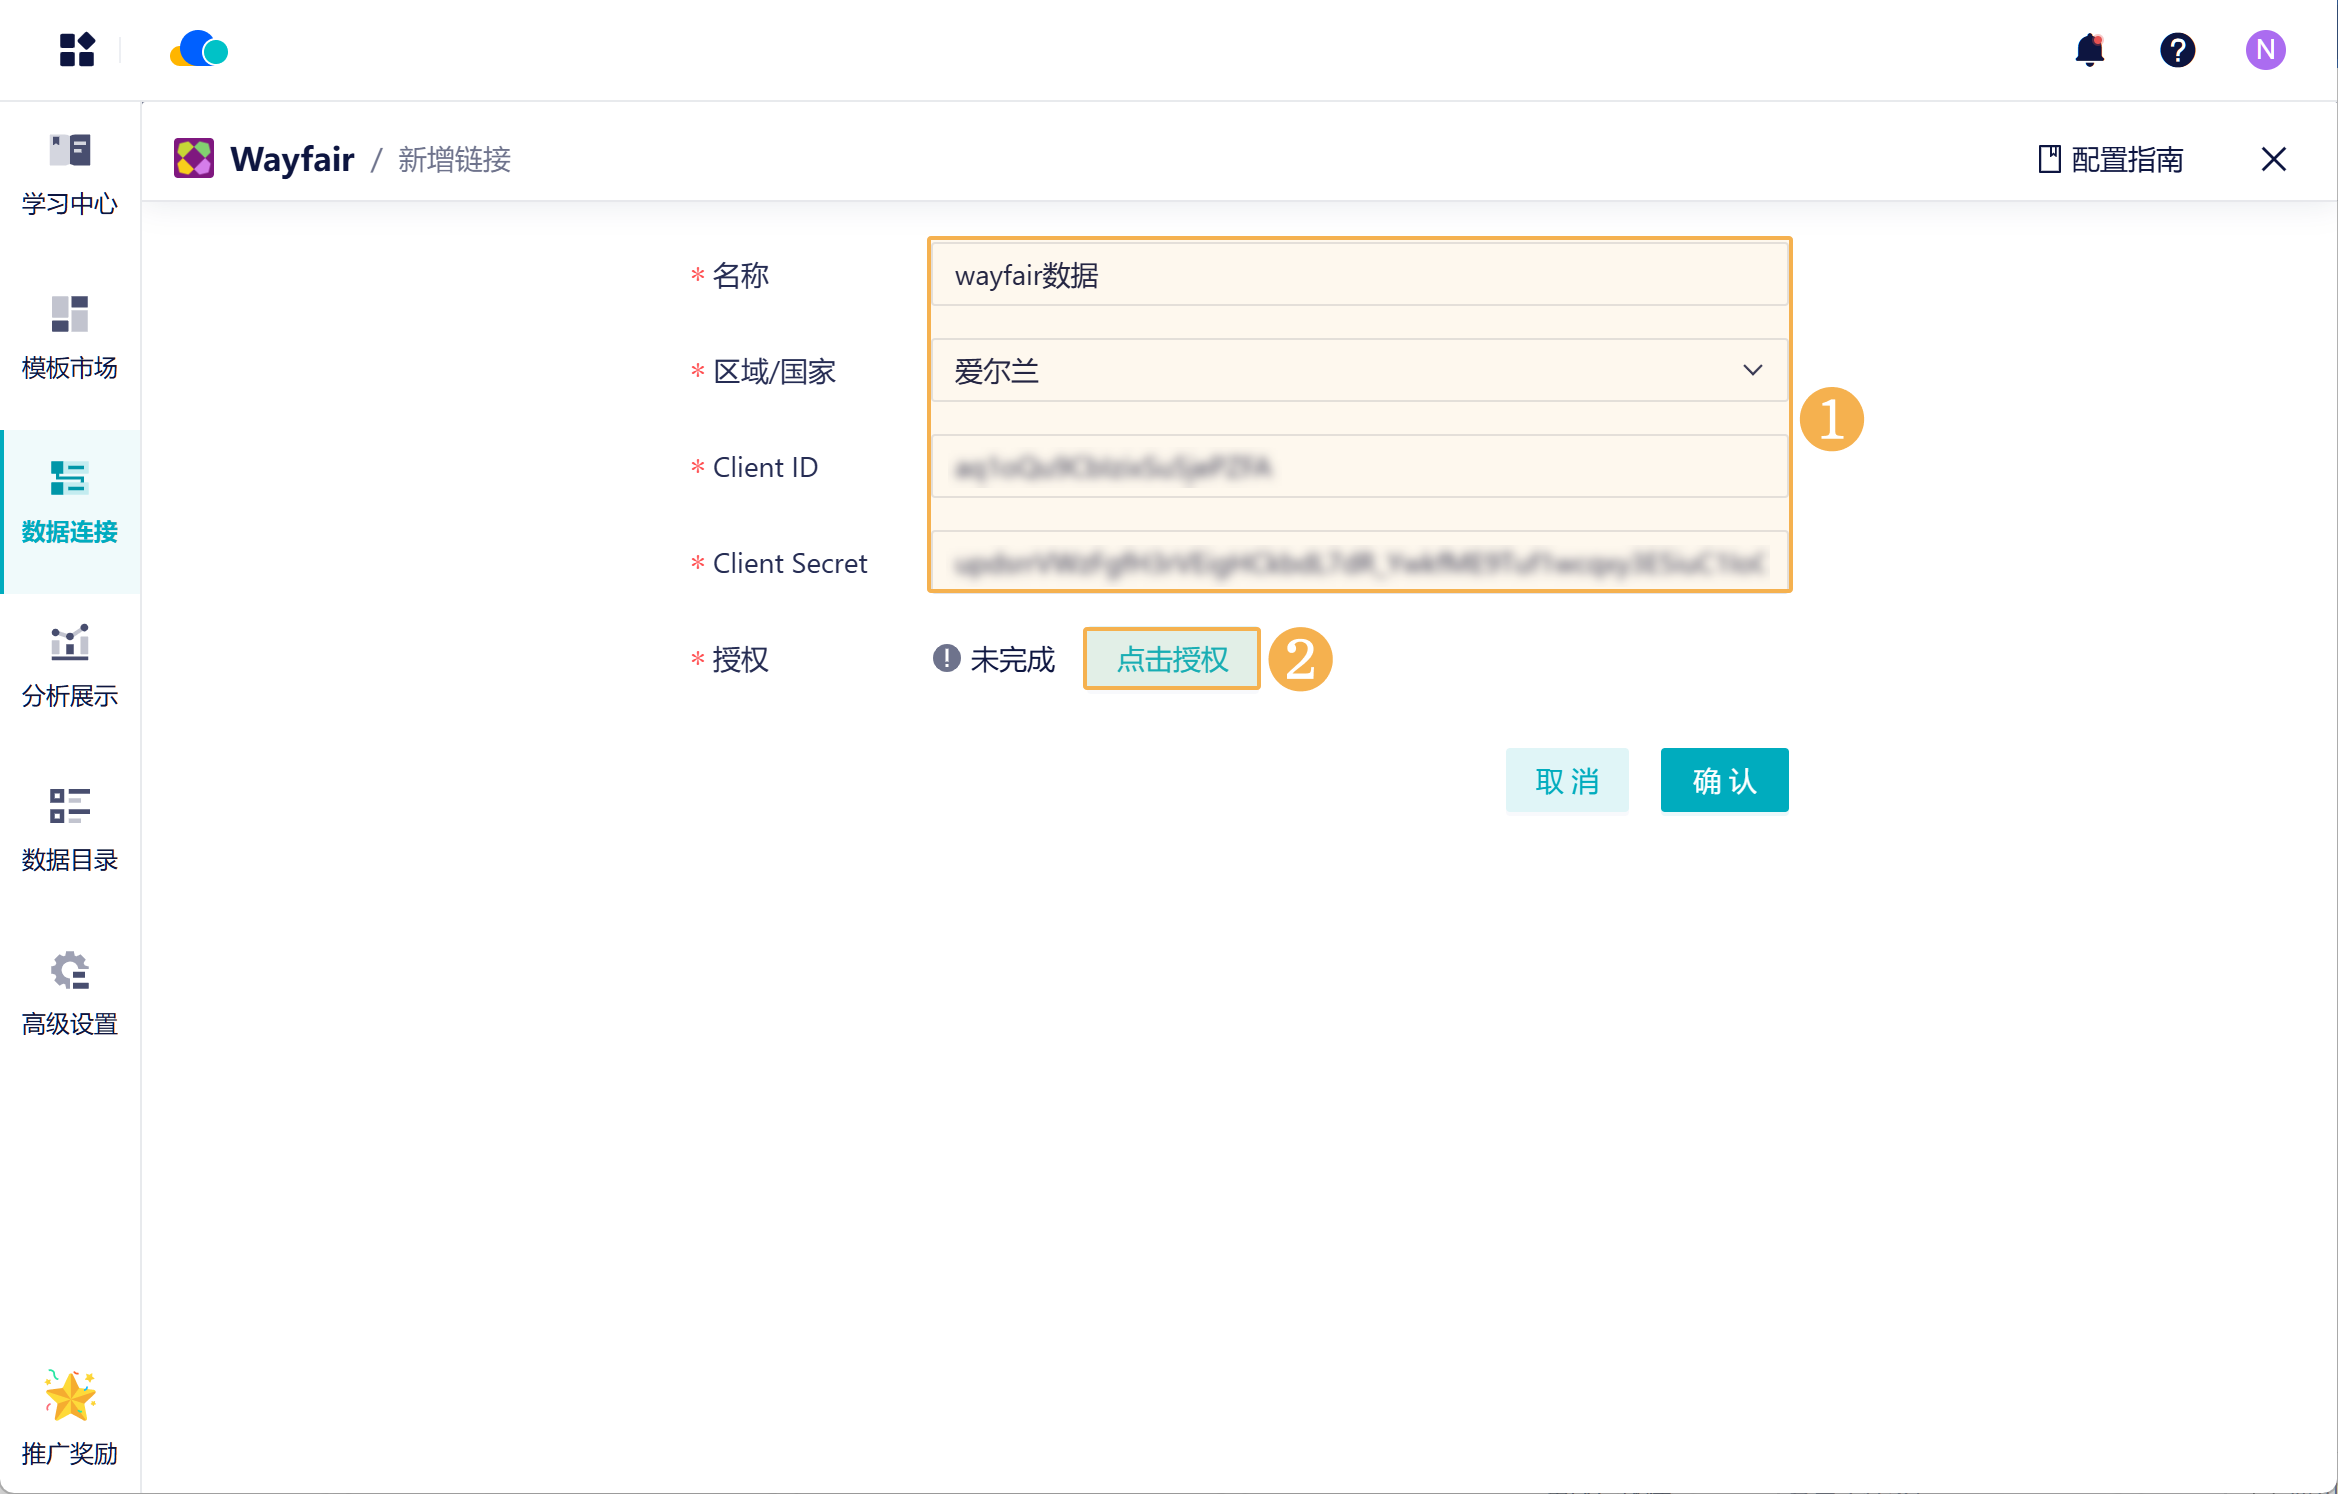The image size is (2338, 1494).
Task: Open 学习中心 in the sidebar
Action: pyautogui.click(x=70, y=175)
